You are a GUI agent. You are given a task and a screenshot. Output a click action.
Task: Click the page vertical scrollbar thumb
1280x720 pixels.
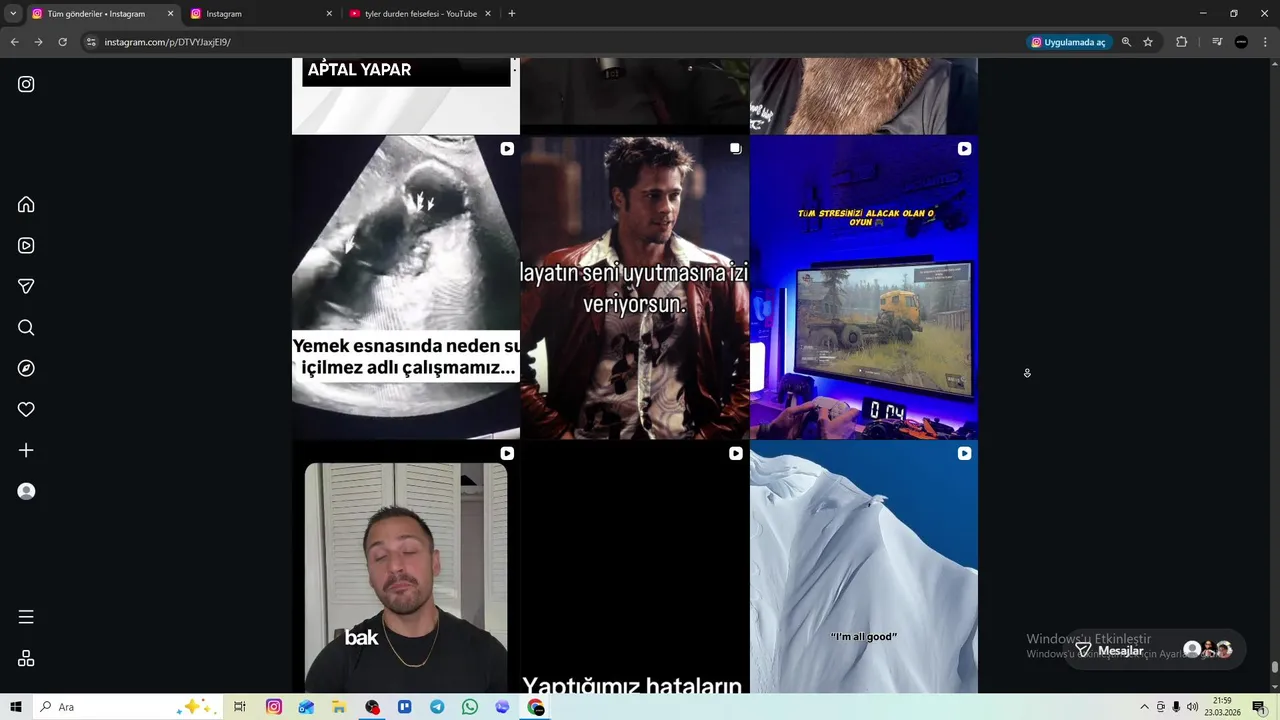(x=1274, y=668)
